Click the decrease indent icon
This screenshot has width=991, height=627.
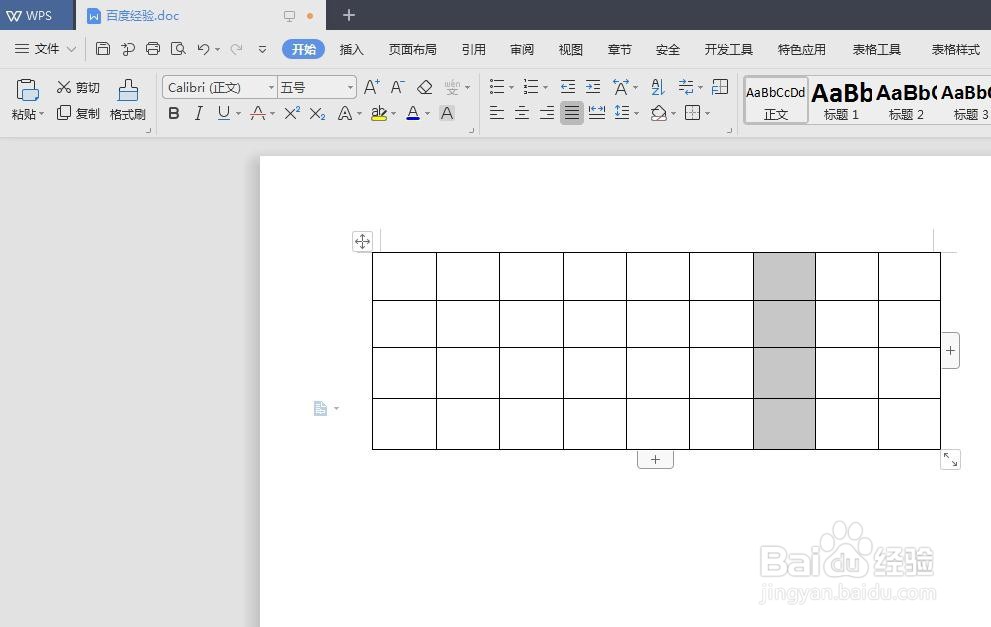pyautogui.click(x=568, y=87)
